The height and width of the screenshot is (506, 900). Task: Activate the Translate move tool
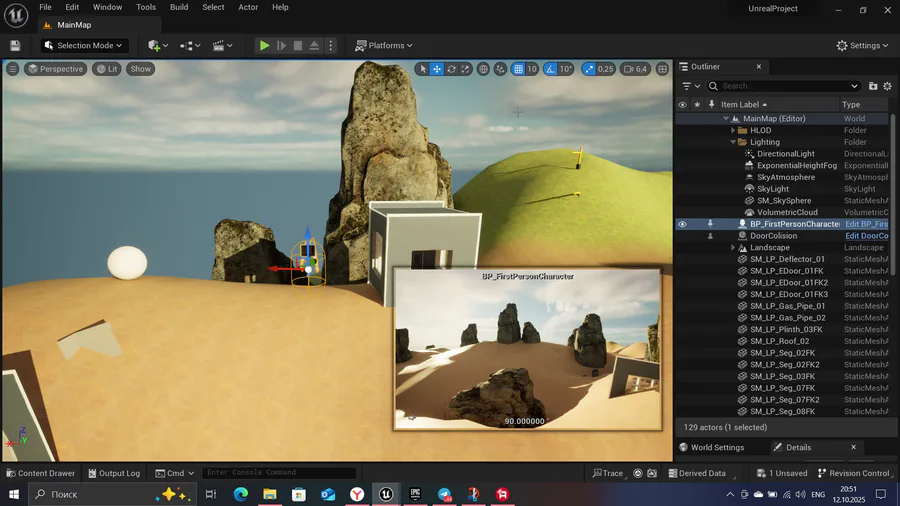[437, 69]
